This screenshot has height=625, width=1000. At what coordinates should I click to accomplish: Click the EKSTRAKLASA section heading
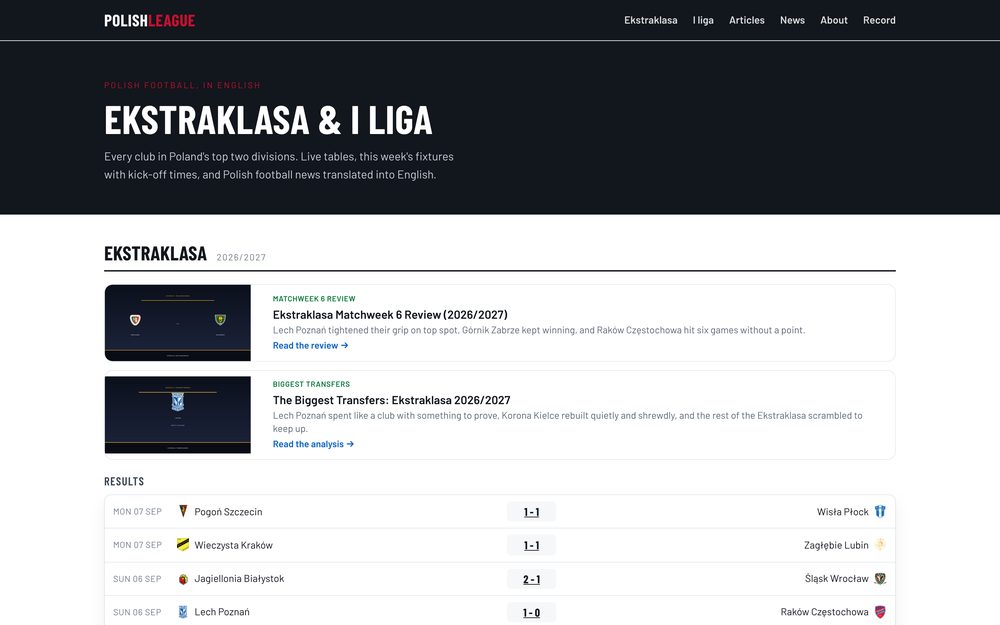tap(156, 253)
